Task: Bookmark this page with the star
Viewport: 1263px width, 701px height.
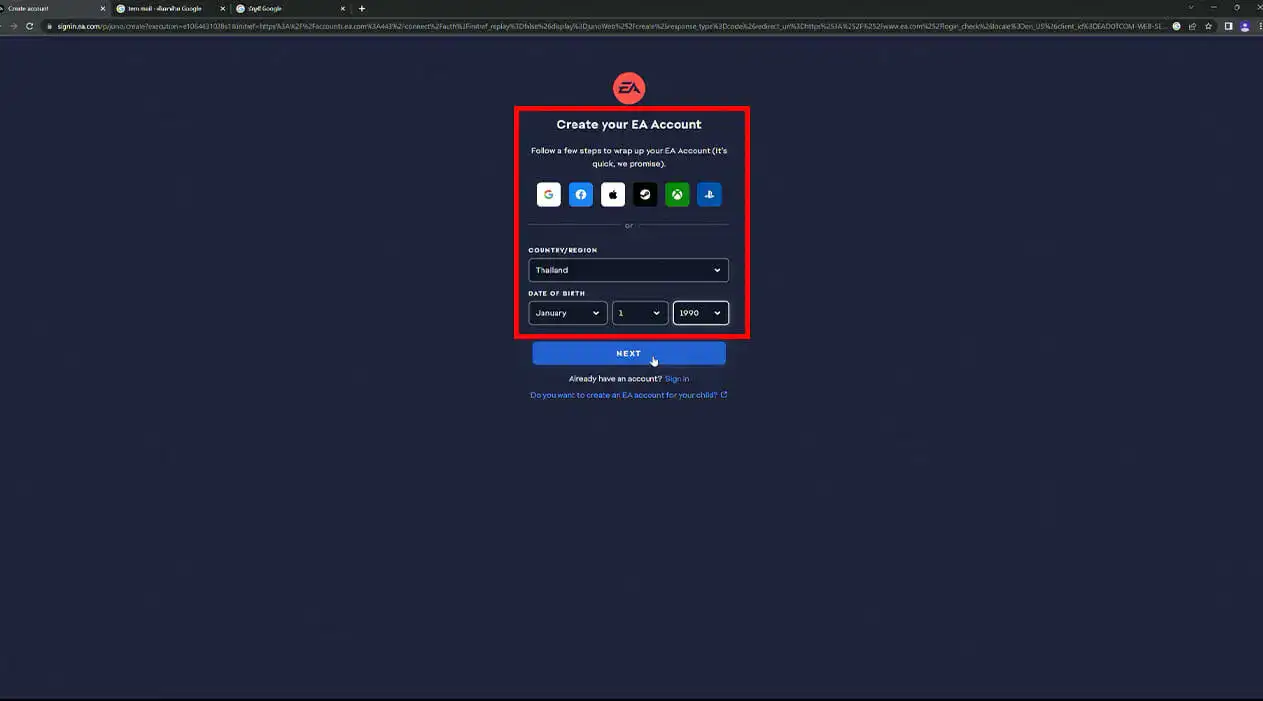Action: [x=1209, y=26]
